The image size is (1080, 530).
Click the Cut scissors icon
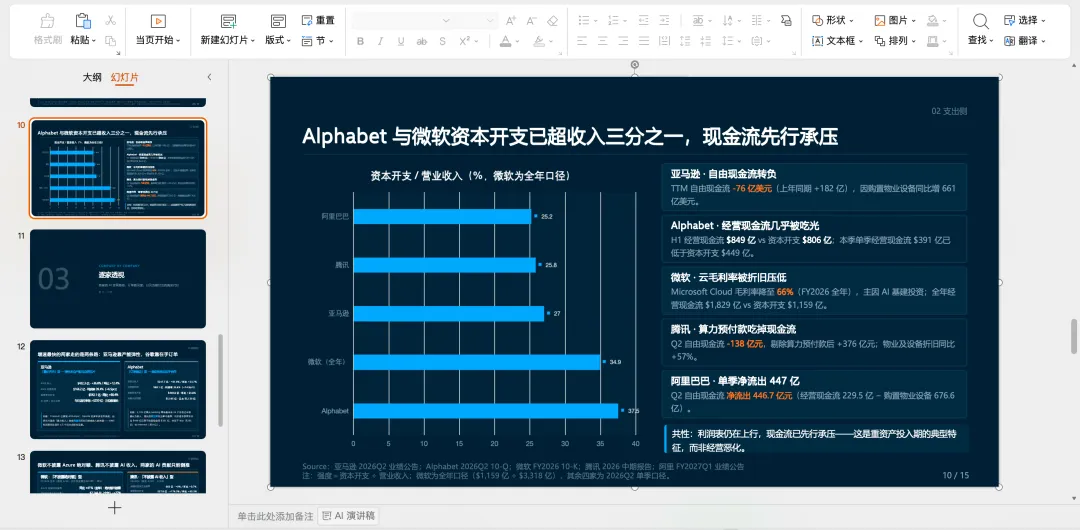coord(111,21)
